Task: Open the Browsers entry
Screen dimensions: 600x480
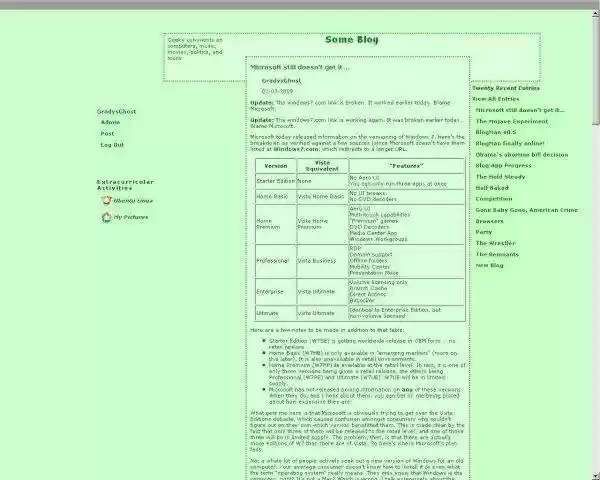Action: [x=489, y=221]
